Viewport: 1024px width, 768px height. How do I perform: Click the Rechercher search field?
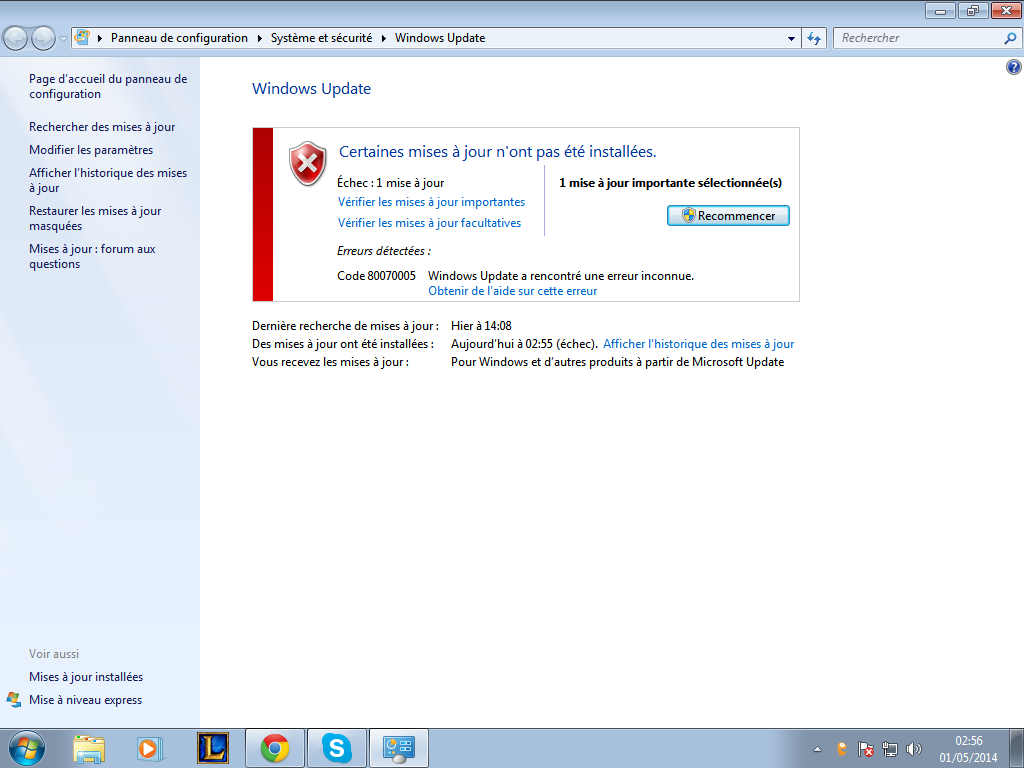tap(920, 38)
